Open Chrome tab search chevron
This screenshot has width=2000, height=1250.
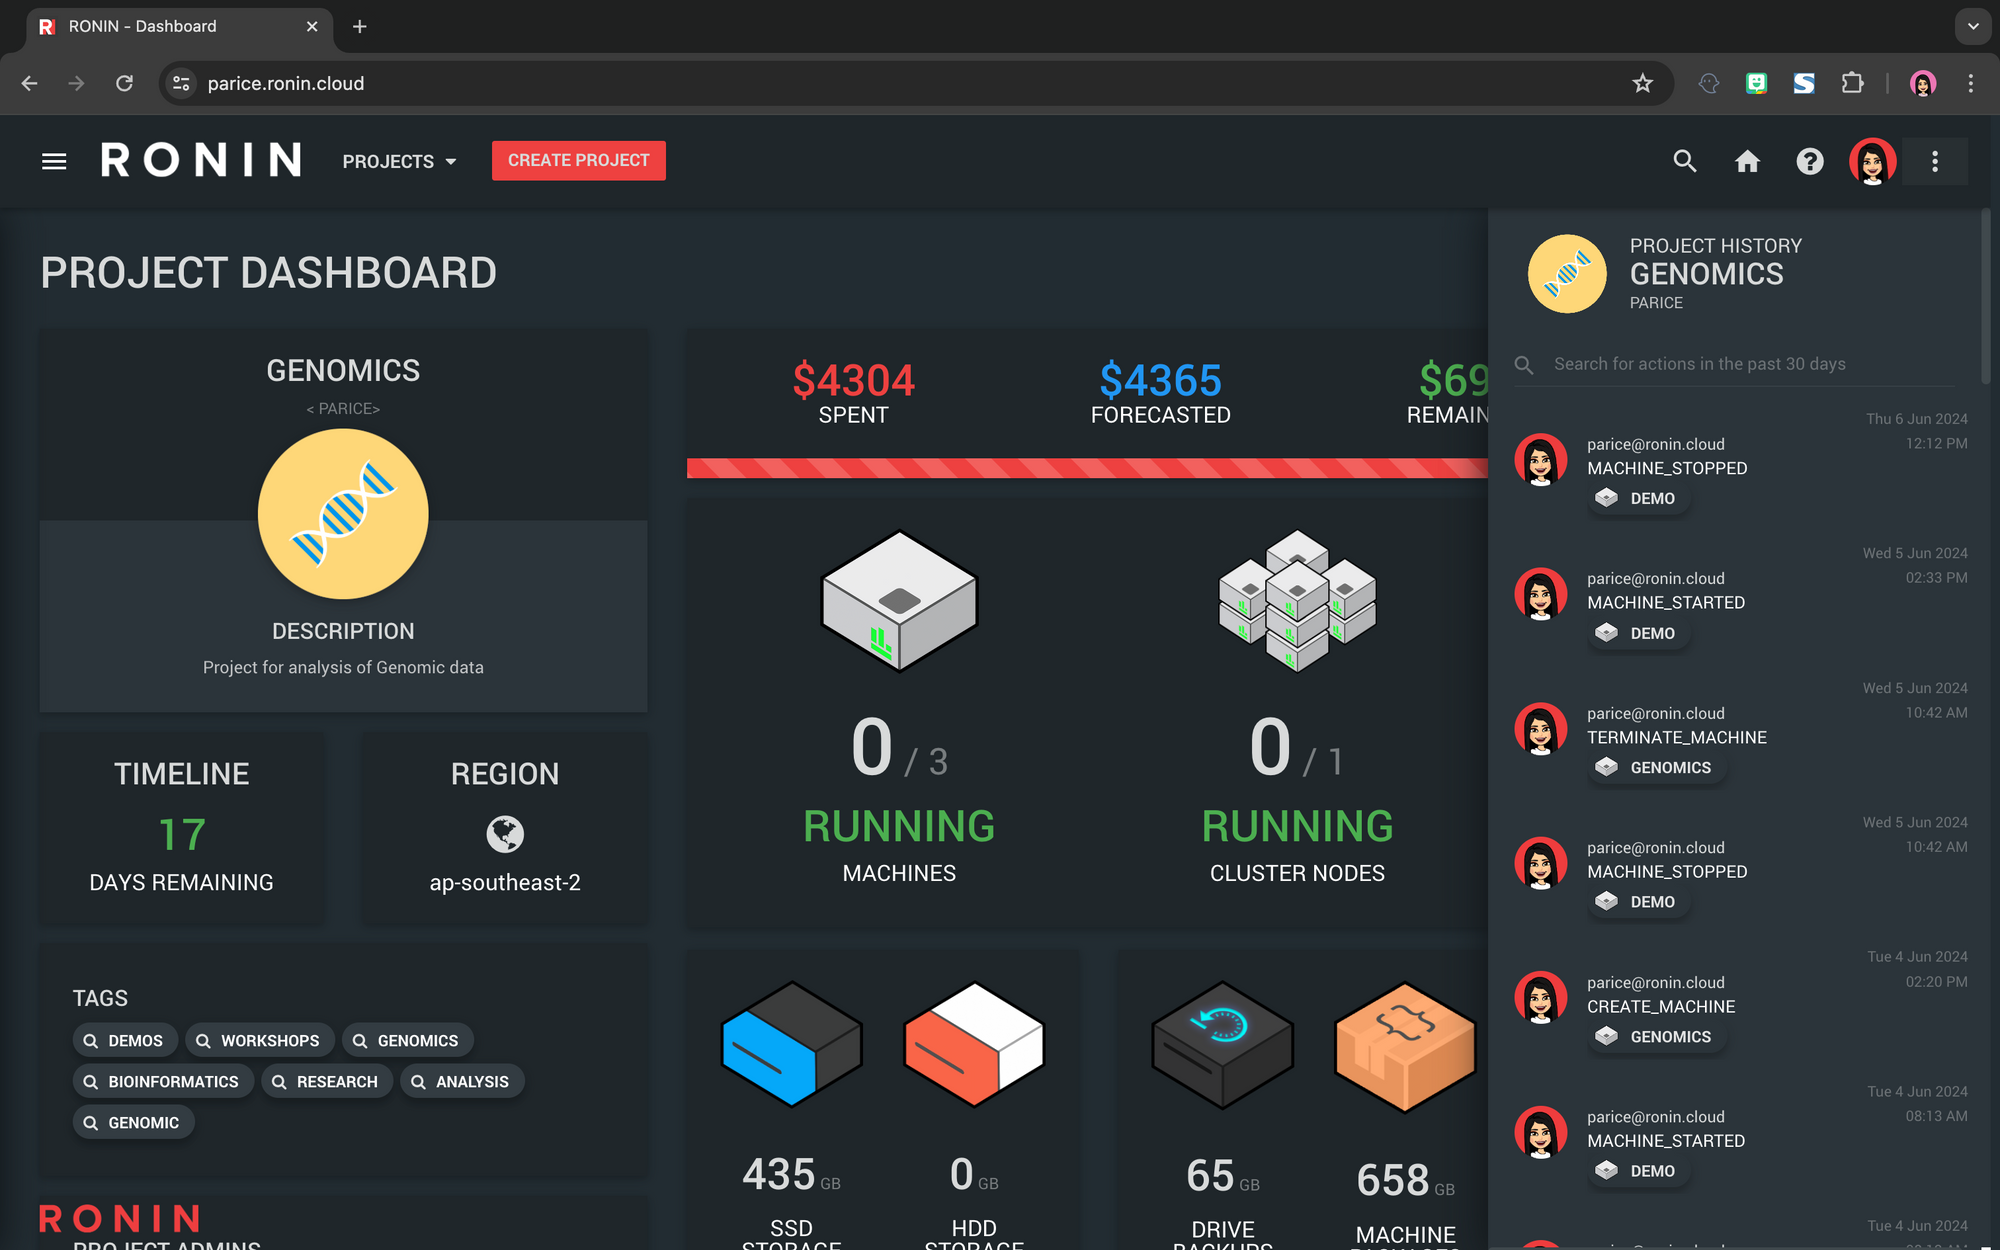point(1973,27)
